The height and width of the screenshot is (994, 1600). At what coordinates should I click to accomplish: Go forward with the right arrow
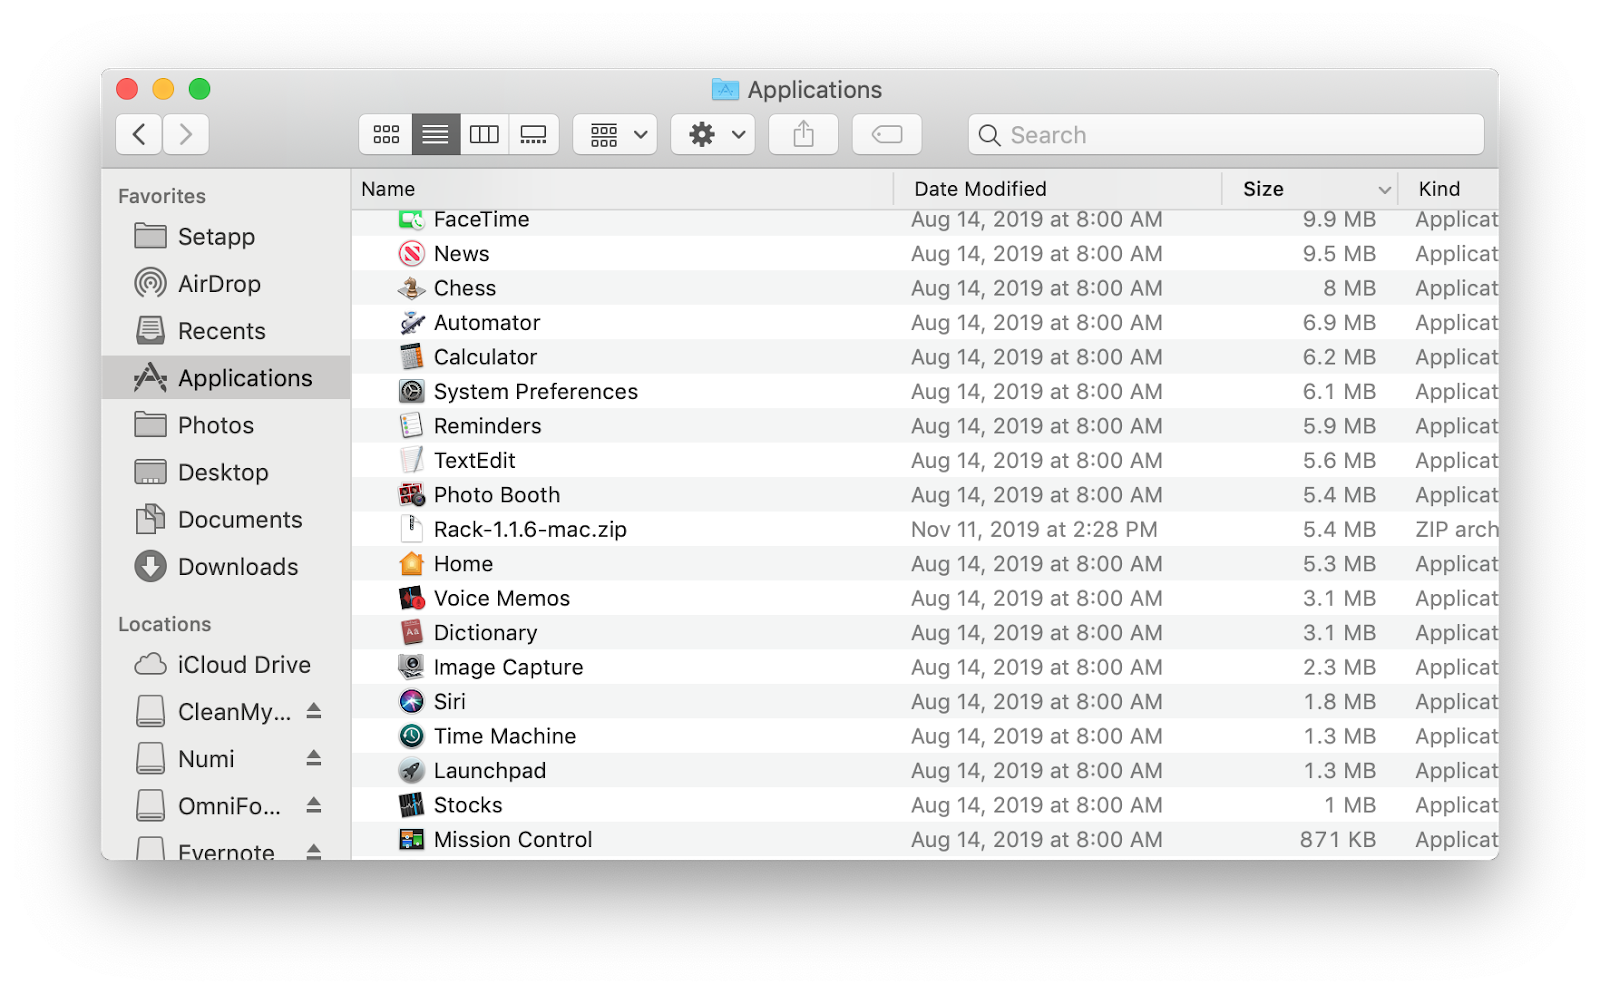click(x=186, y=134)
